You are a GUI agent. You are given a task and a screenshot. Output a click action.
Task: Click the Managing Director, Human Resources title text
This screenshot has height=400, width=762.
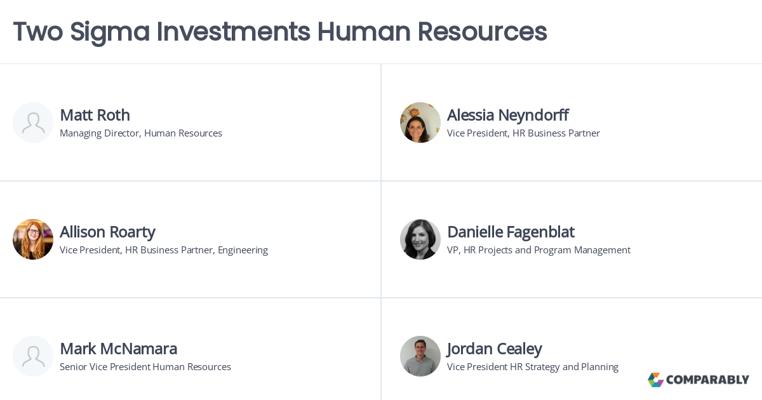coord(141,133)
